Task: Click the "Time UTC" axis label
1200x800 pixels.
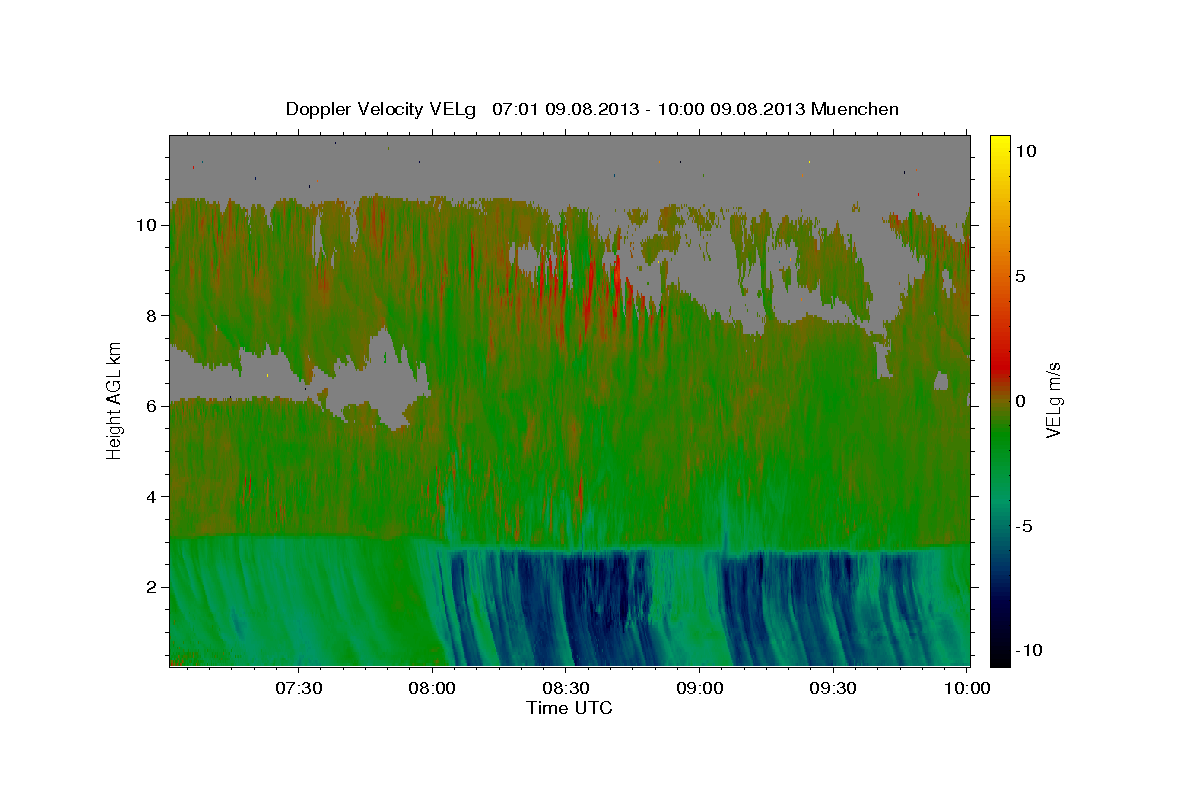Action: 569,708
